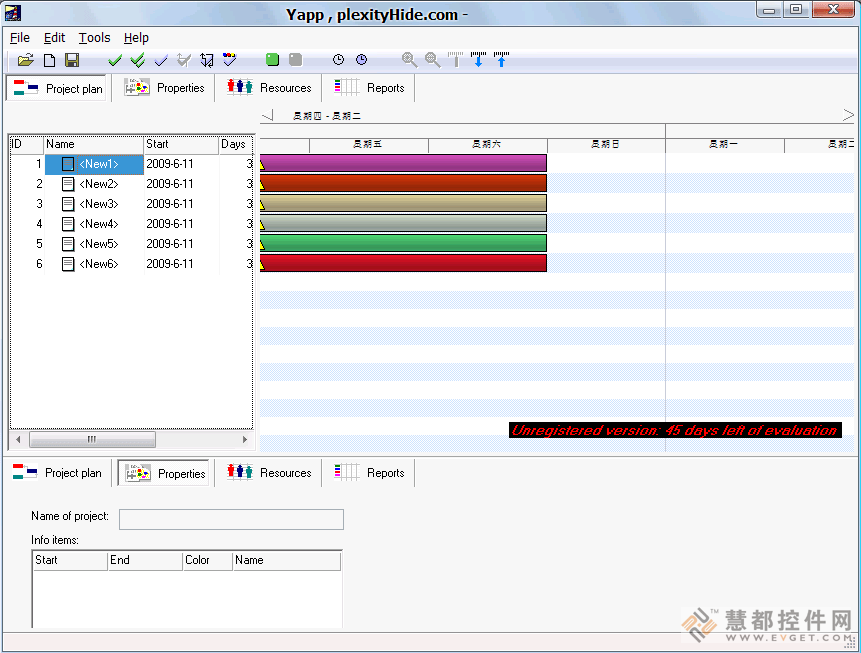Open the bottom Project plan tab
Screen dimensions: 861x653
coord(57,473)
